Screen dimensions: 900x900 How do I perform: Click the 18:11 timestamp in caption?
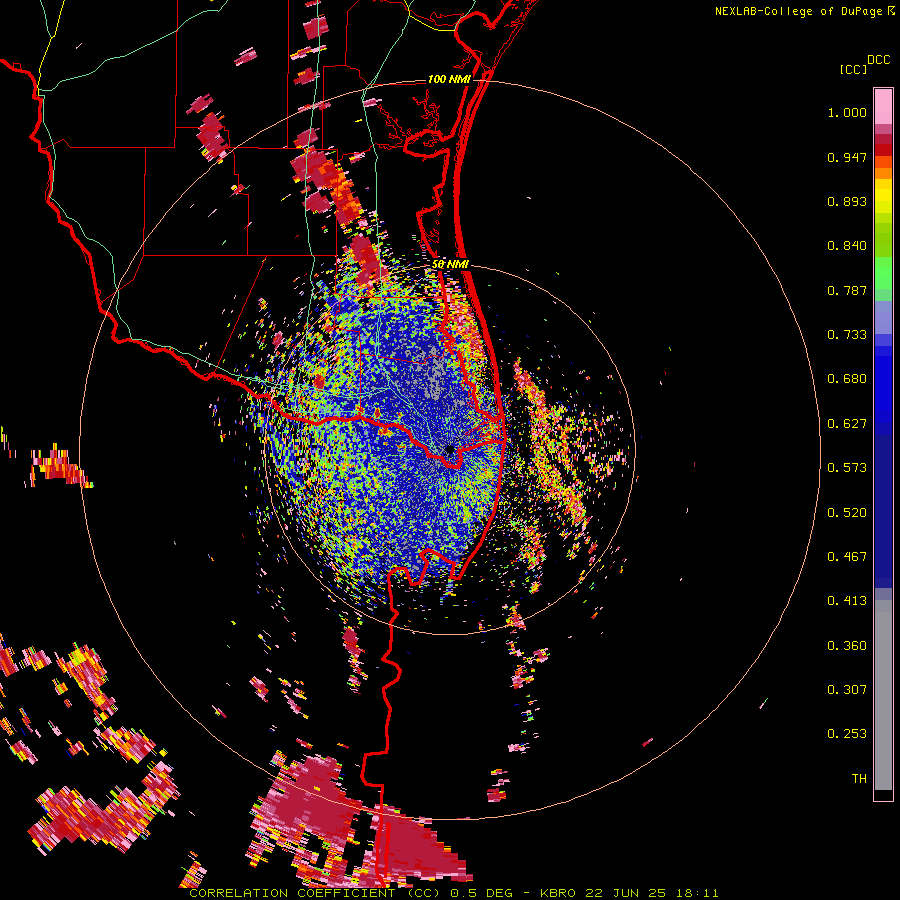[x=698, y=893]
